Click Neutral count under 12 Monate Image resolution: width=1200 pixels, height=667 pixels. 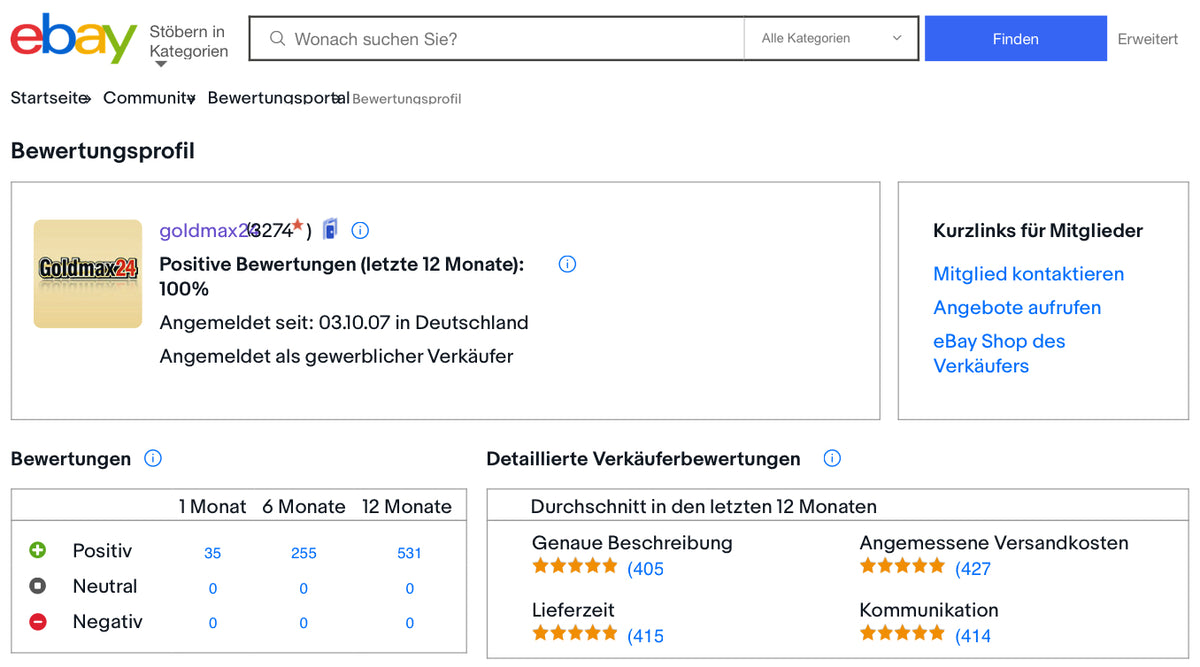click(x=410, y=589)
